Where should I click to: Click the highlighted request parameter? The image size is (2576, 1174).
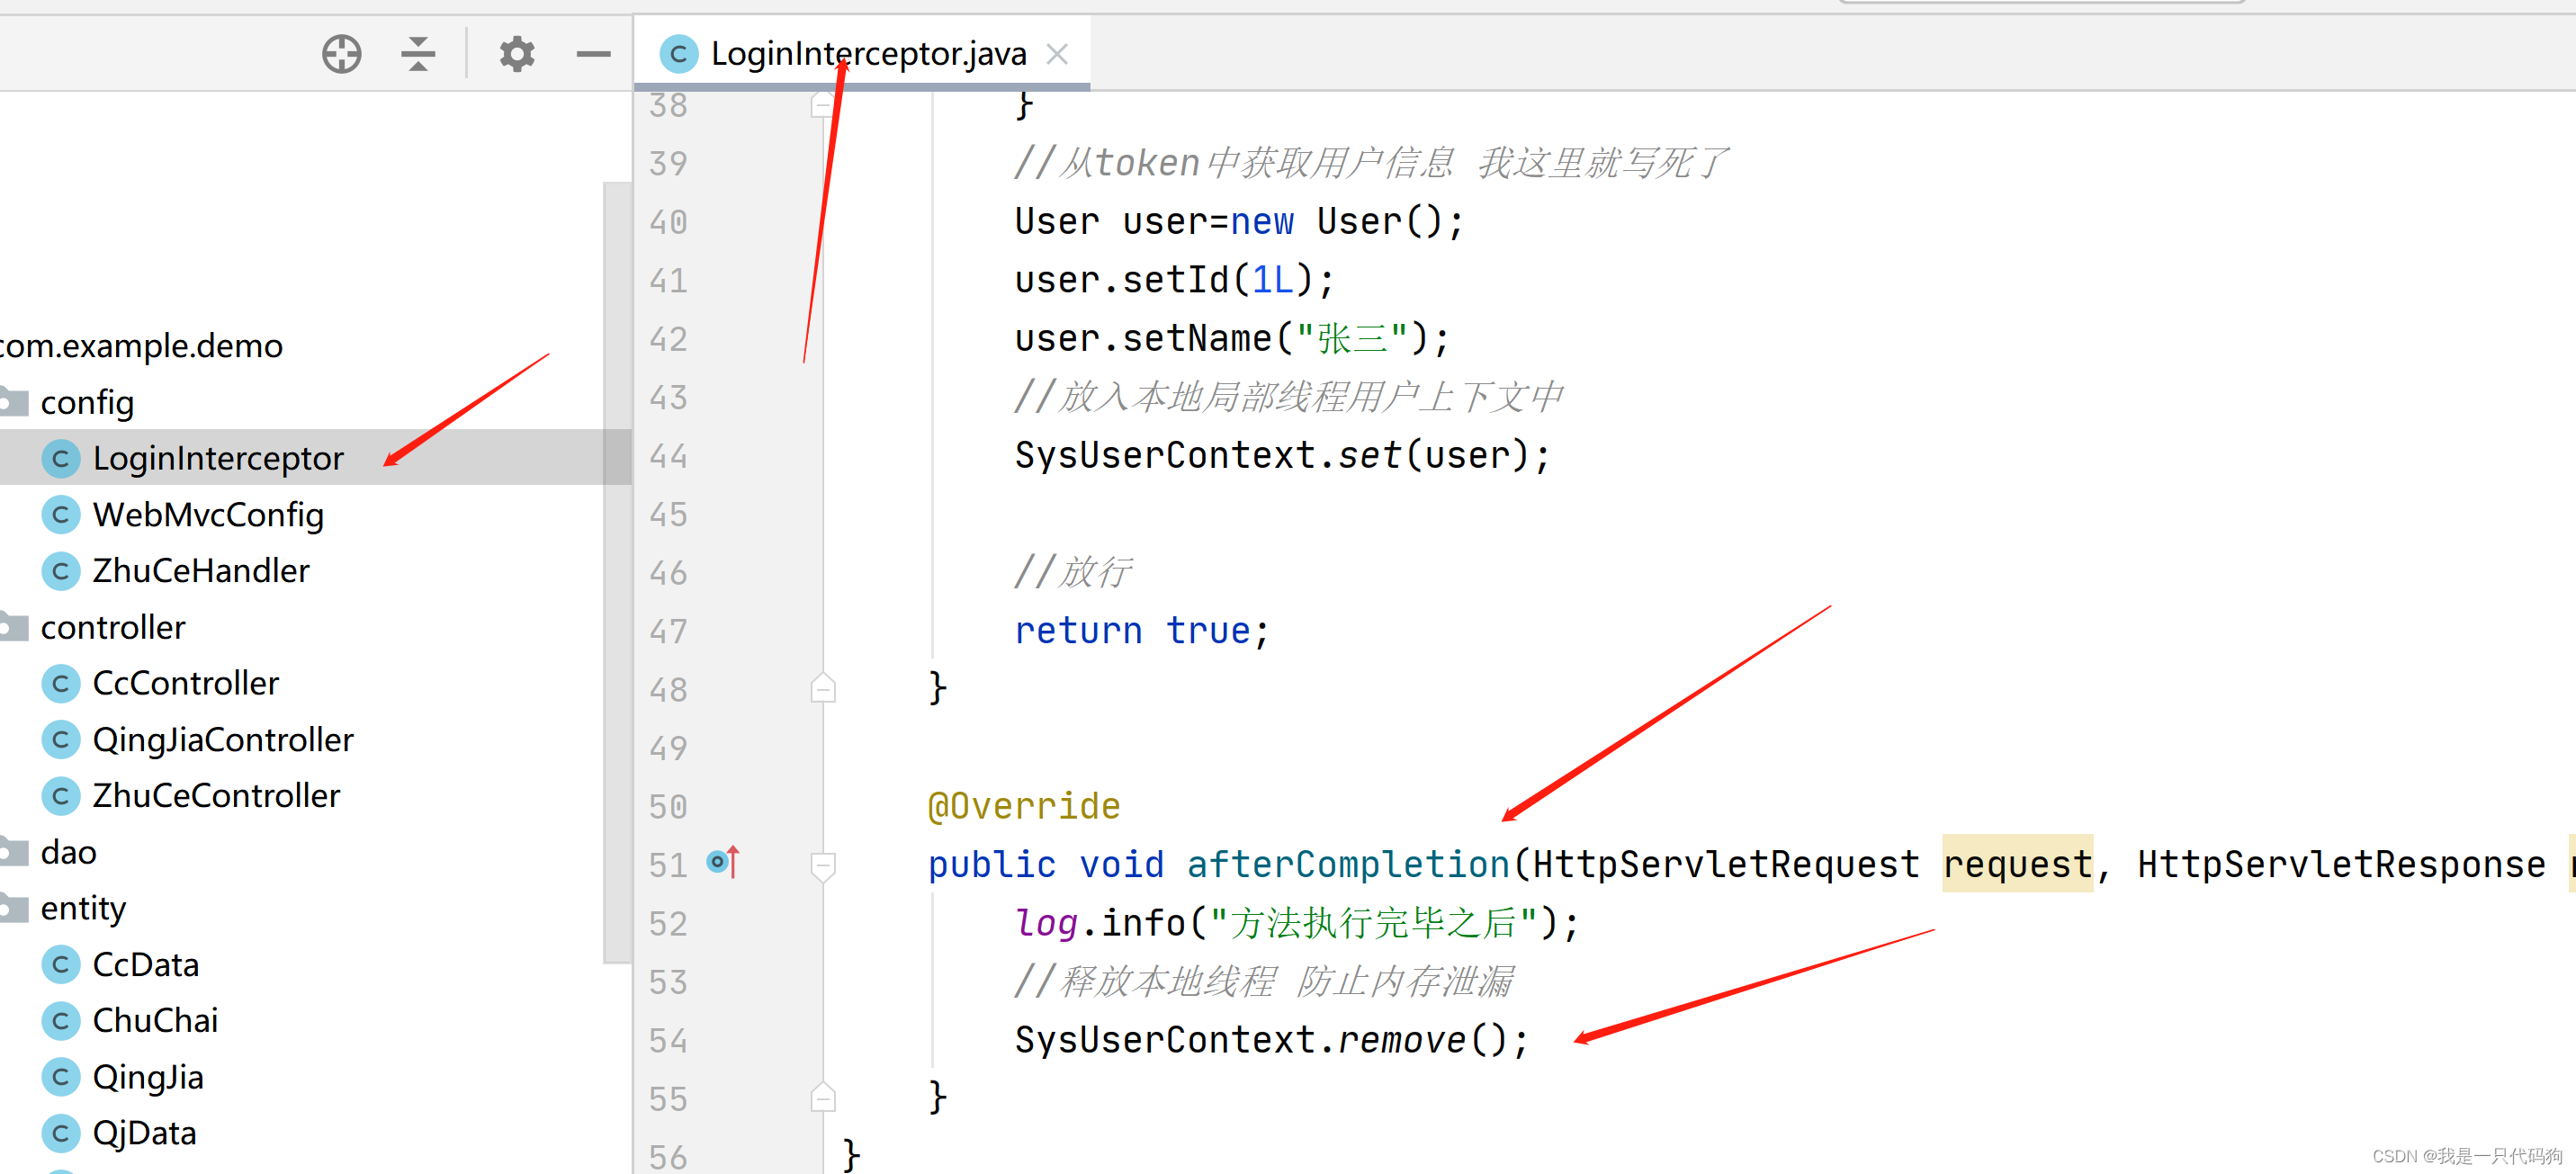click(2016, 864)
